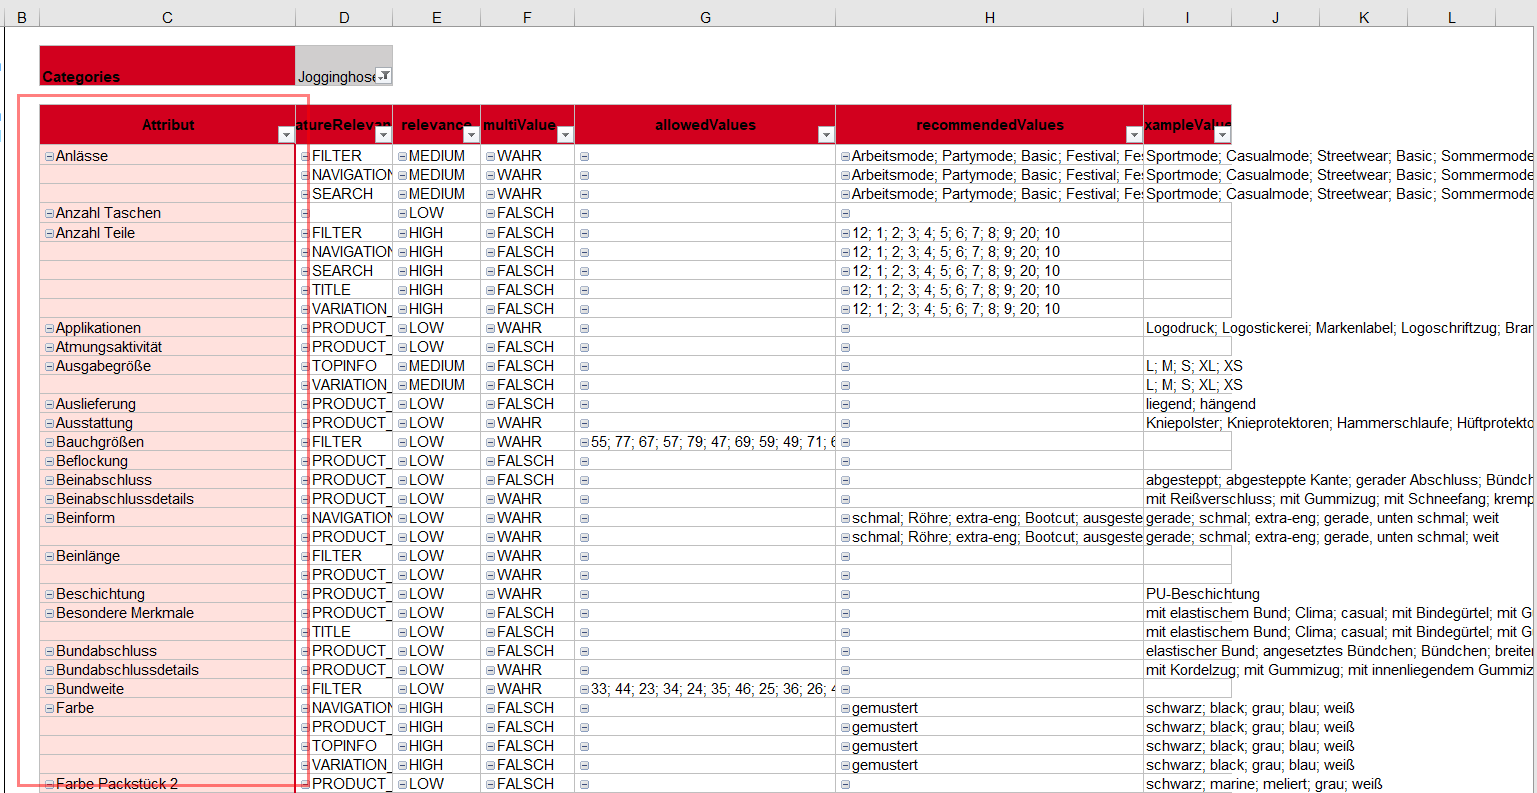
Task: Collapse the Farbe row group
Action: pos(49,709)
